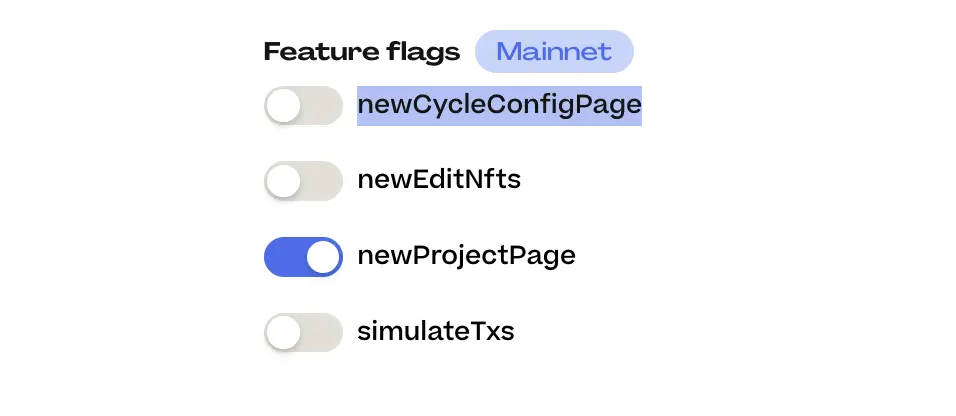Viewport: 956px width, 416px height.
Task: Click the newEditNfts label text
Action: pos(439,181)
